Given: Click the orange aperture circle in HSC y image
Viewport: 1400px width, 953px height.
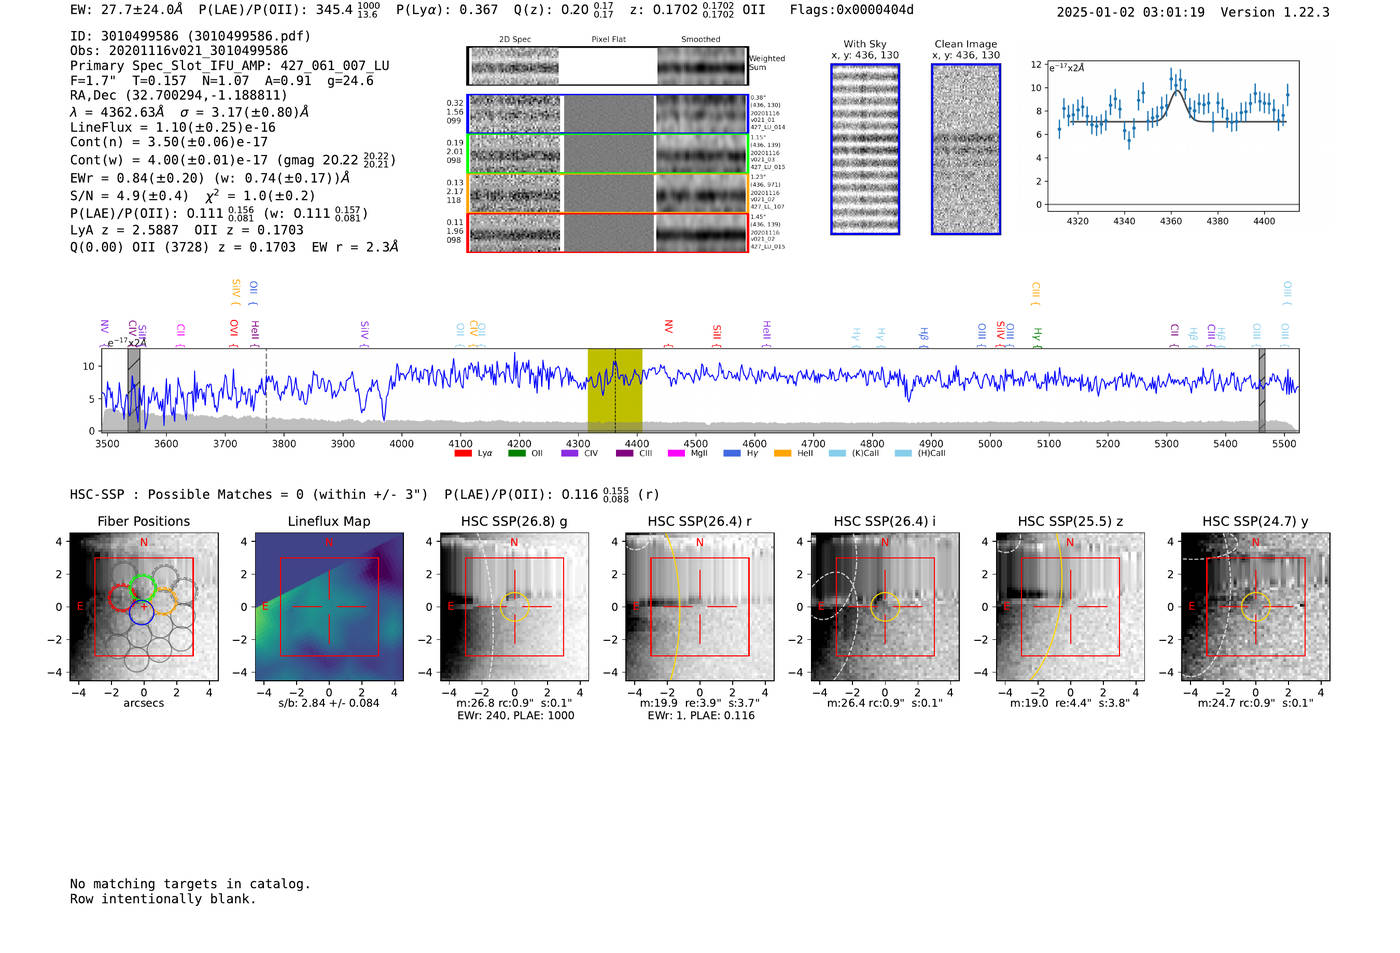Looking at the screenshot, I should tap(1256, 607).
